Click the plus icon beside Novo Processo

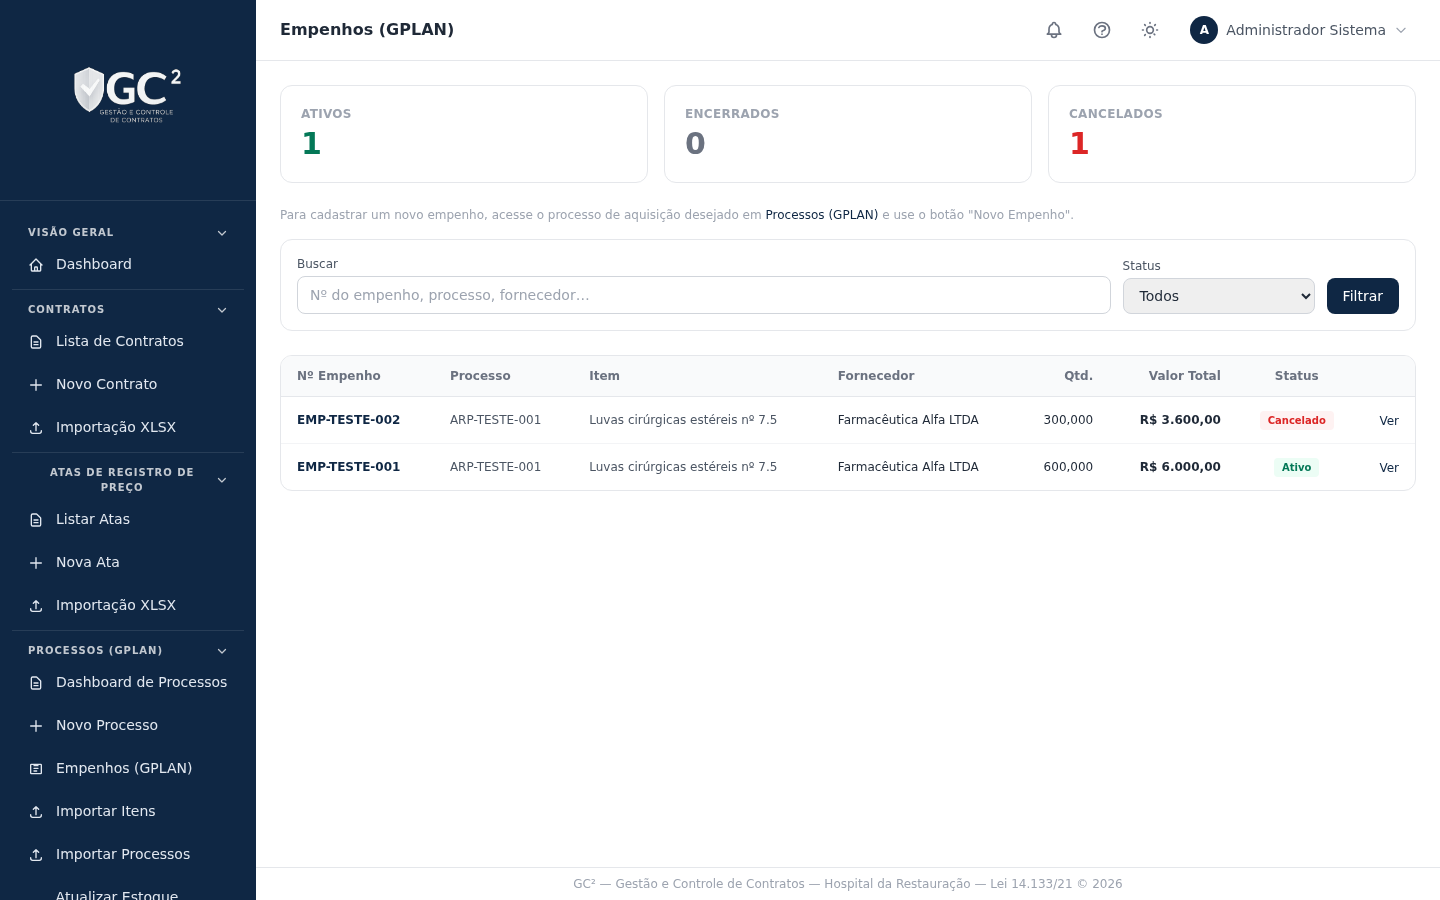point(36,726)
